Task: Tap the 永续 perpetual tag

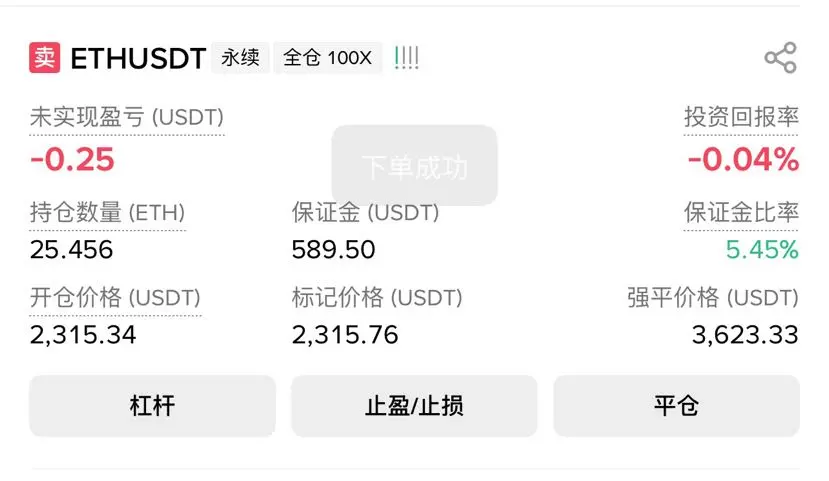Action: click(240, 58)
